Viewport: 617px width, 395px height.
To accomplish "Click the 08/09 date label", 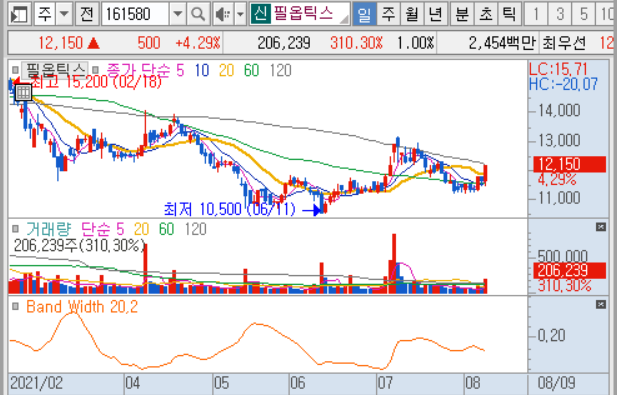I will [556, 382].
